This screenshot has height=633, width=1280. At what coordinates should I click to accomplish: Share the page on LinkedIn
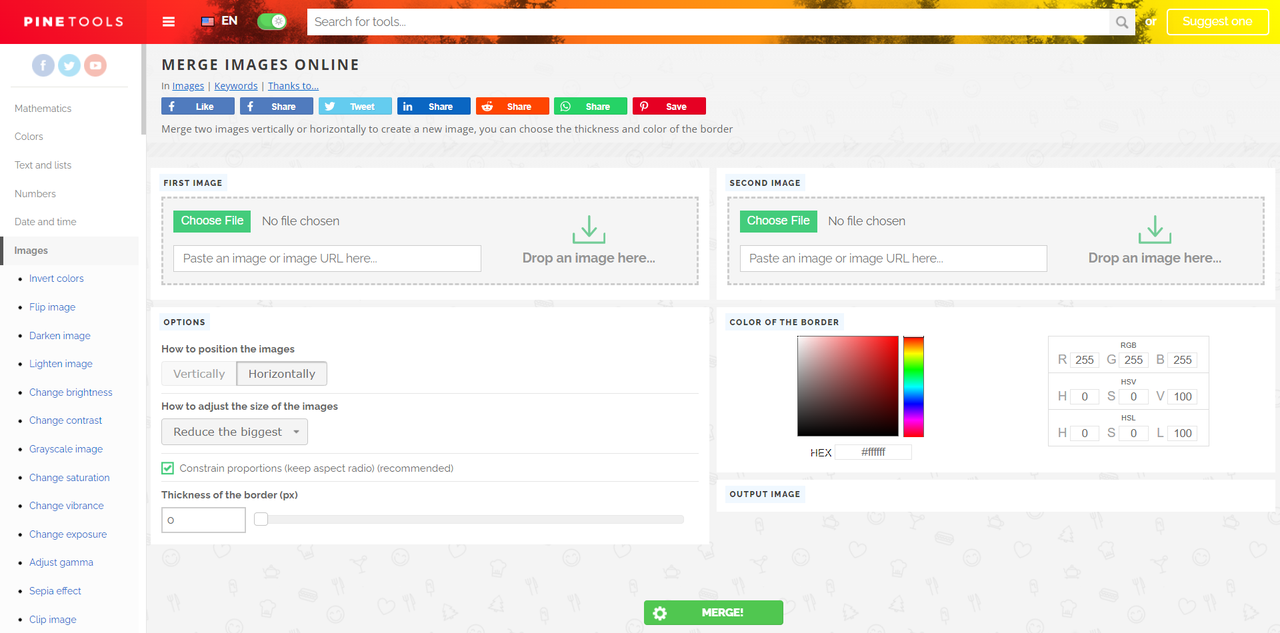[x=434, y=106]
